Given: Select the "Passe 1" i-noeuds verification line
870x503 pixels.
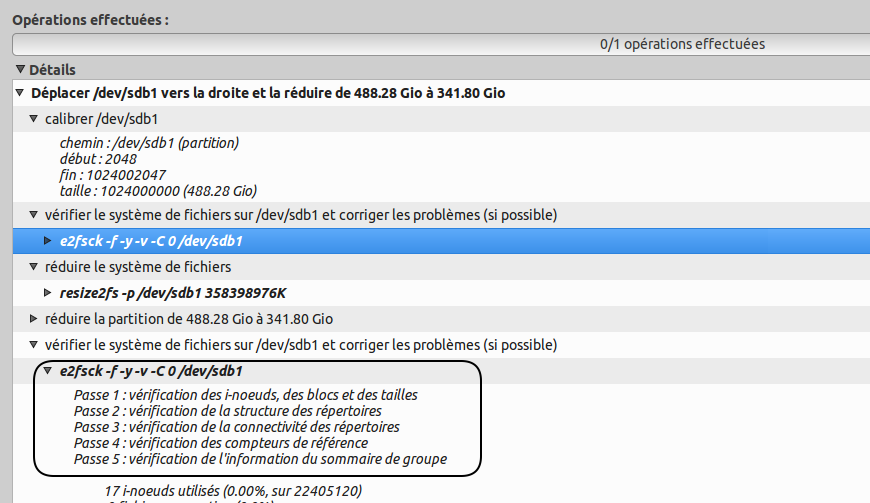Looking at the screenshot, I should click(245, 395).
